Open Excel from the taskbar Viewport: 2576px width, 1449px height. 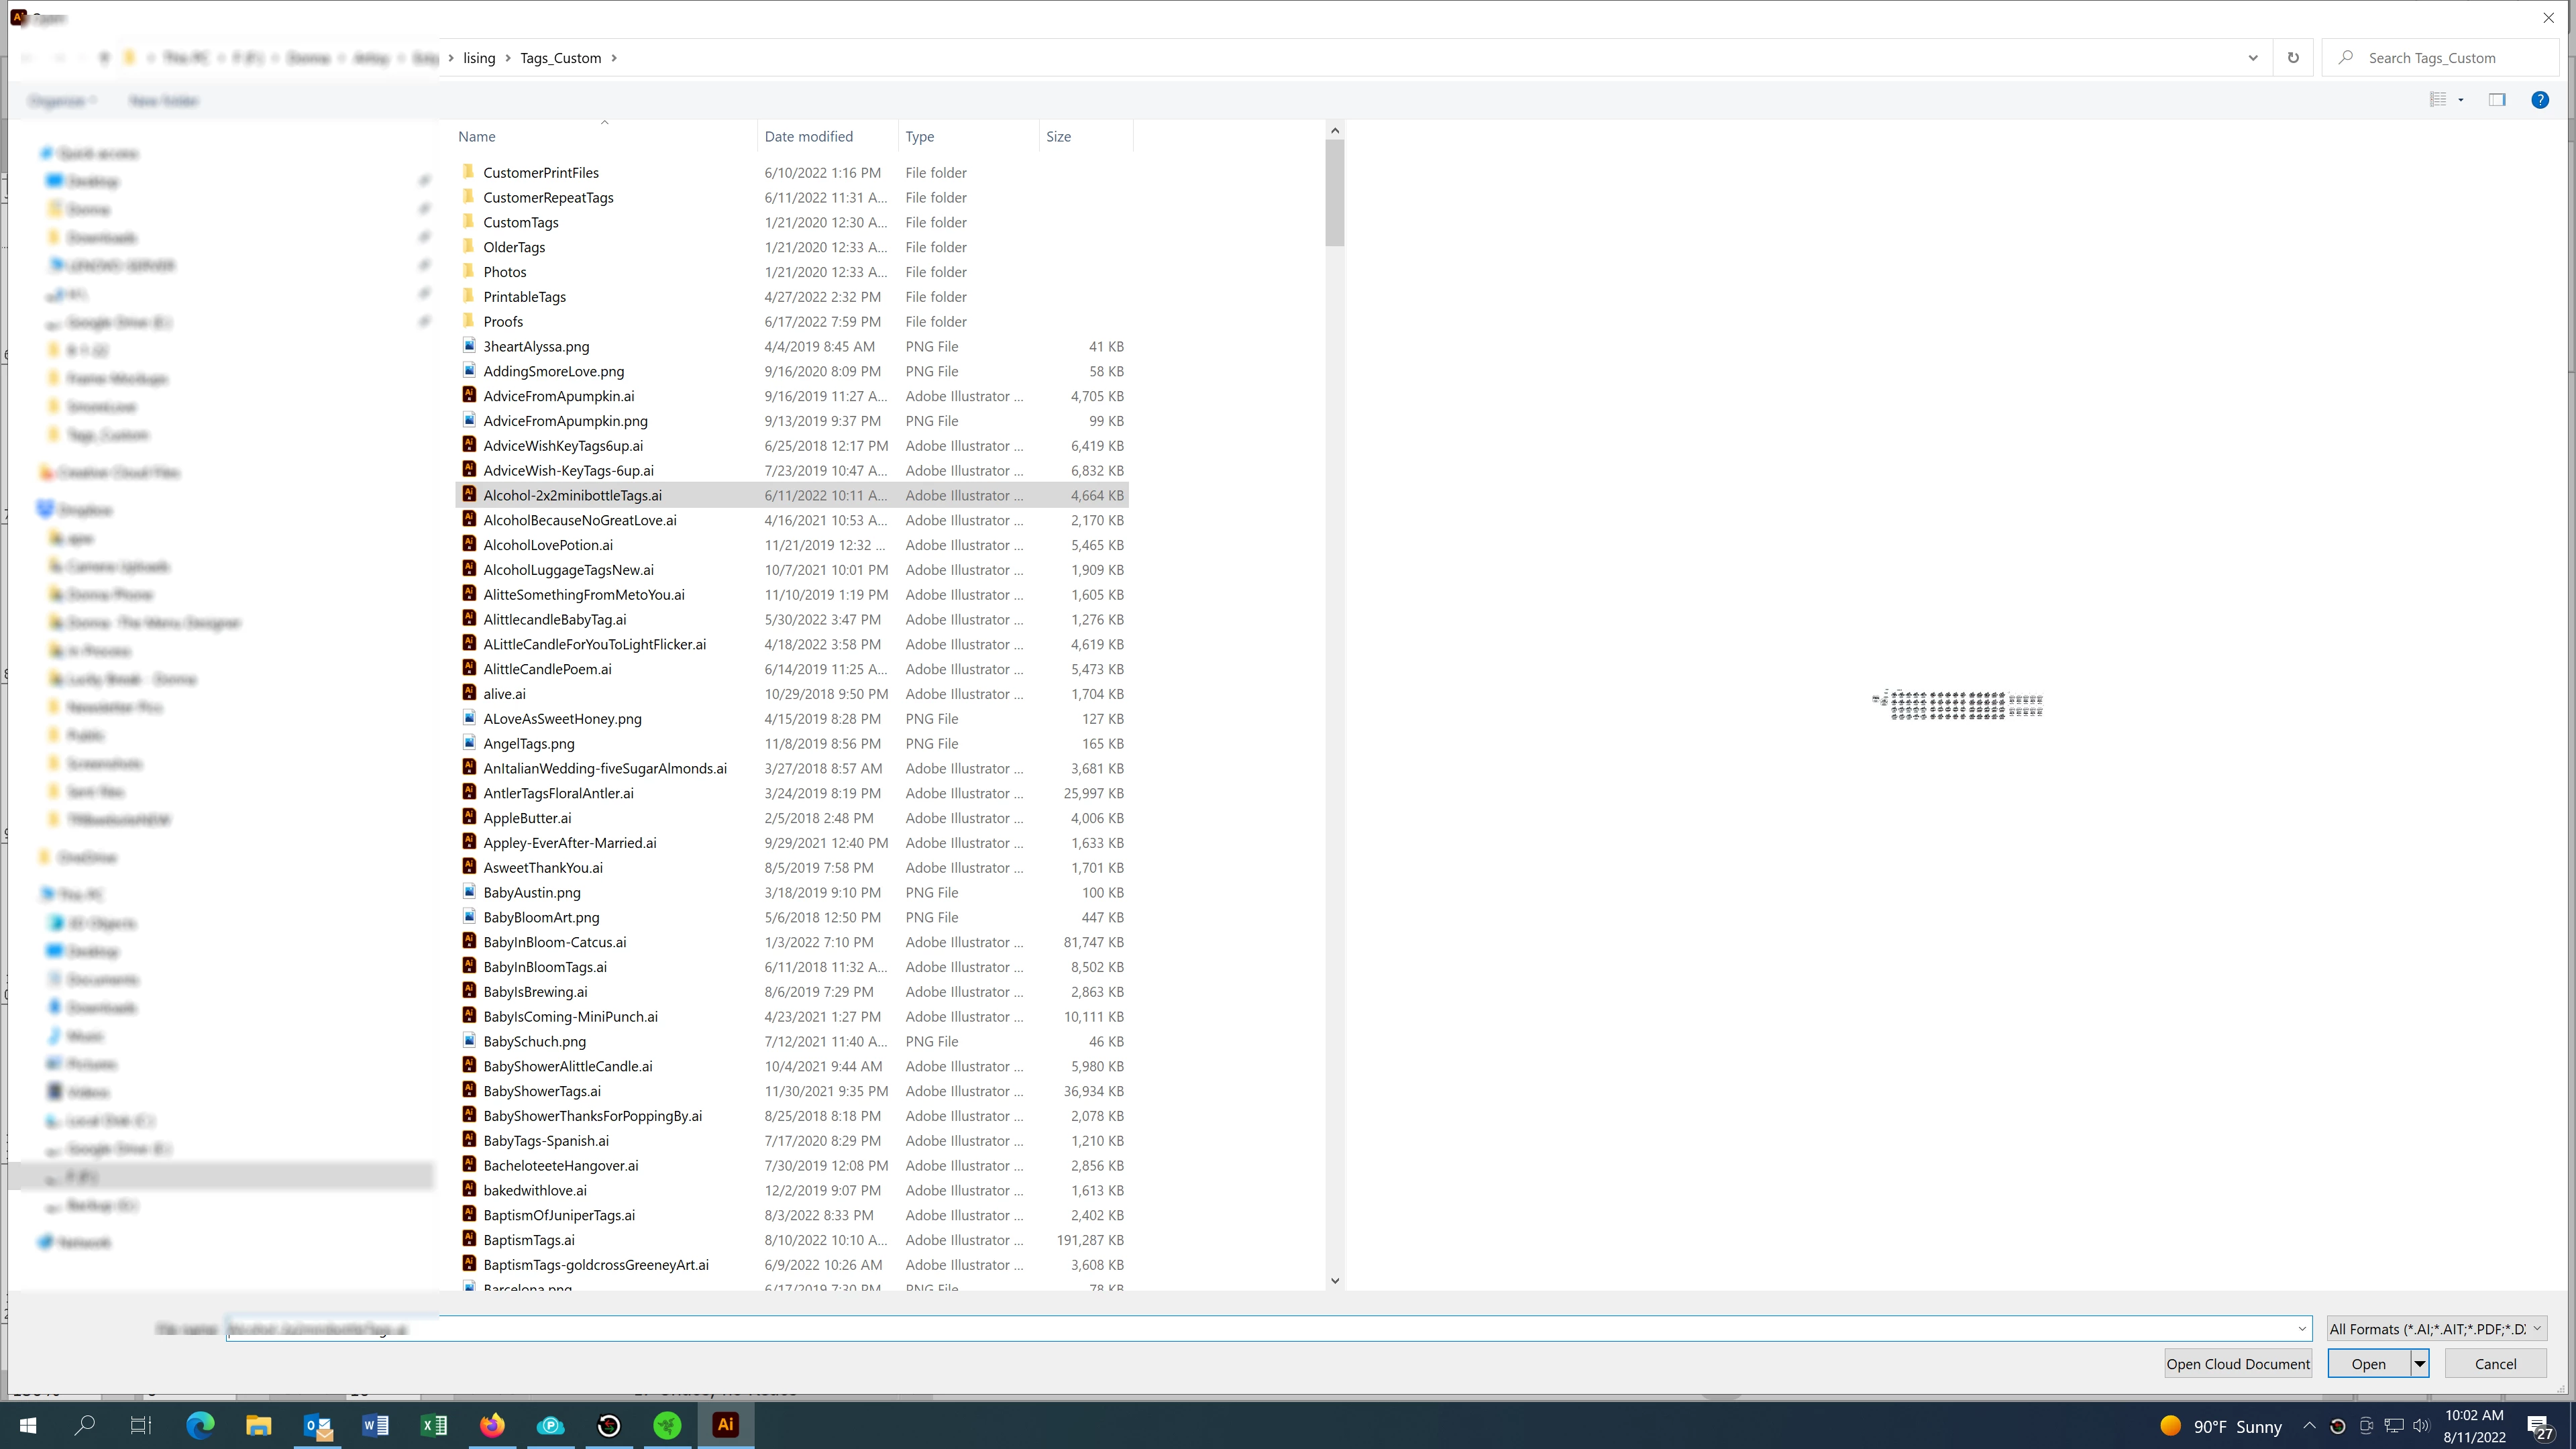click(x=434, y=1425)
